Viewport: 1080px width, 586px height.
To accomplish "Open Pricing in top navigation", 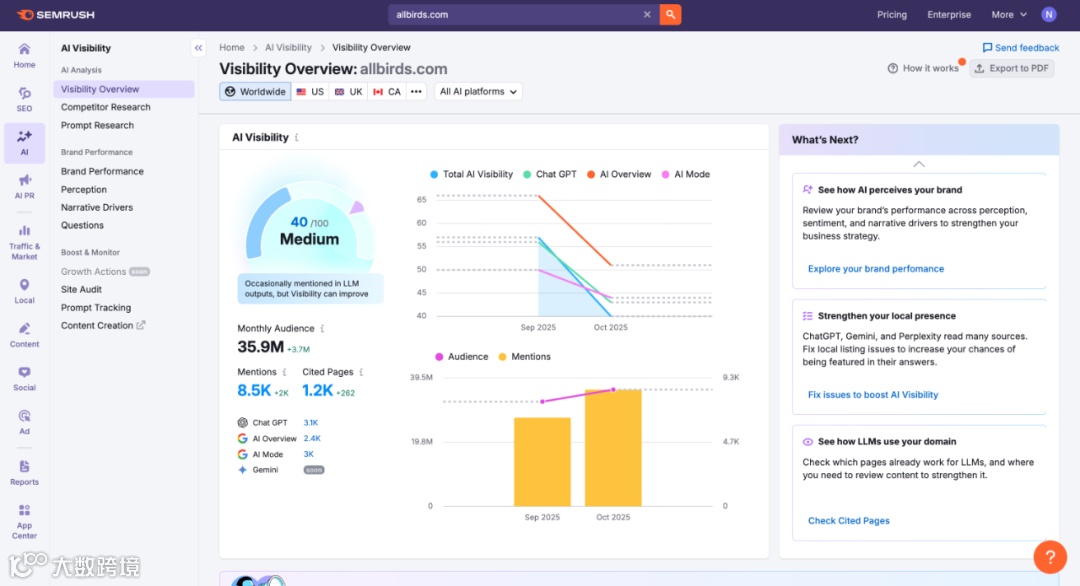I will click(892, 14).
